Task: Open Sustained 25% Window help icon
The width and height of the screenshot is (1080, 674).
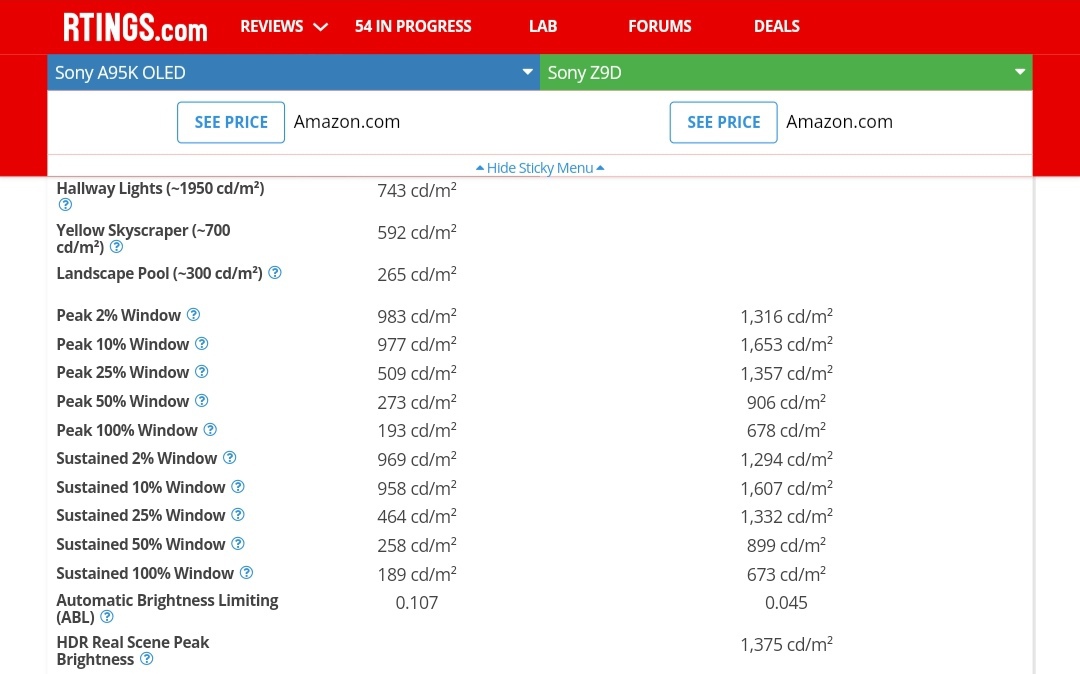Action: pyautogui.click(x=238, y=515)
